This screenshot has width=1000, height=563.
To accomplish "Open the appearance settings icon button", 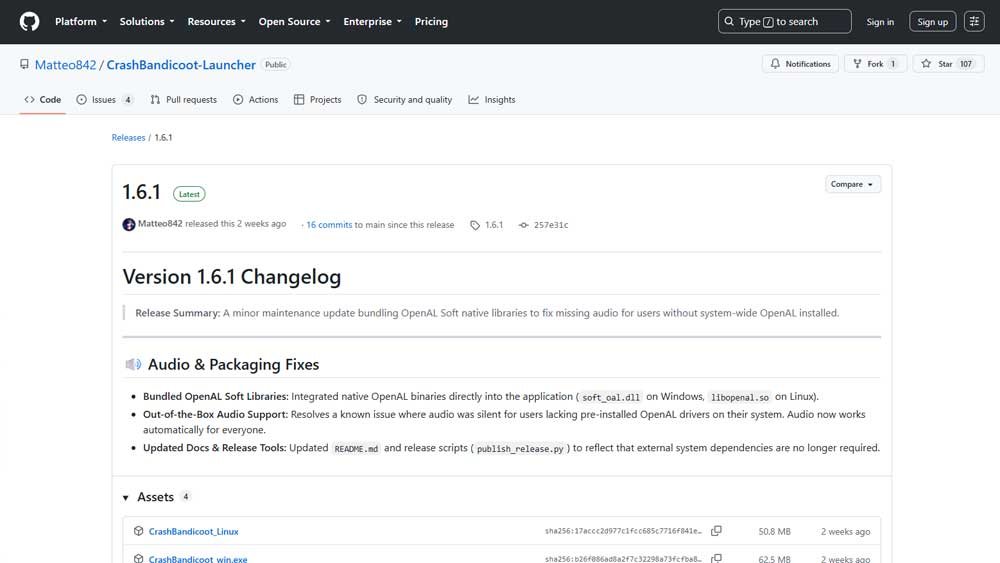I will click(974, 22).
